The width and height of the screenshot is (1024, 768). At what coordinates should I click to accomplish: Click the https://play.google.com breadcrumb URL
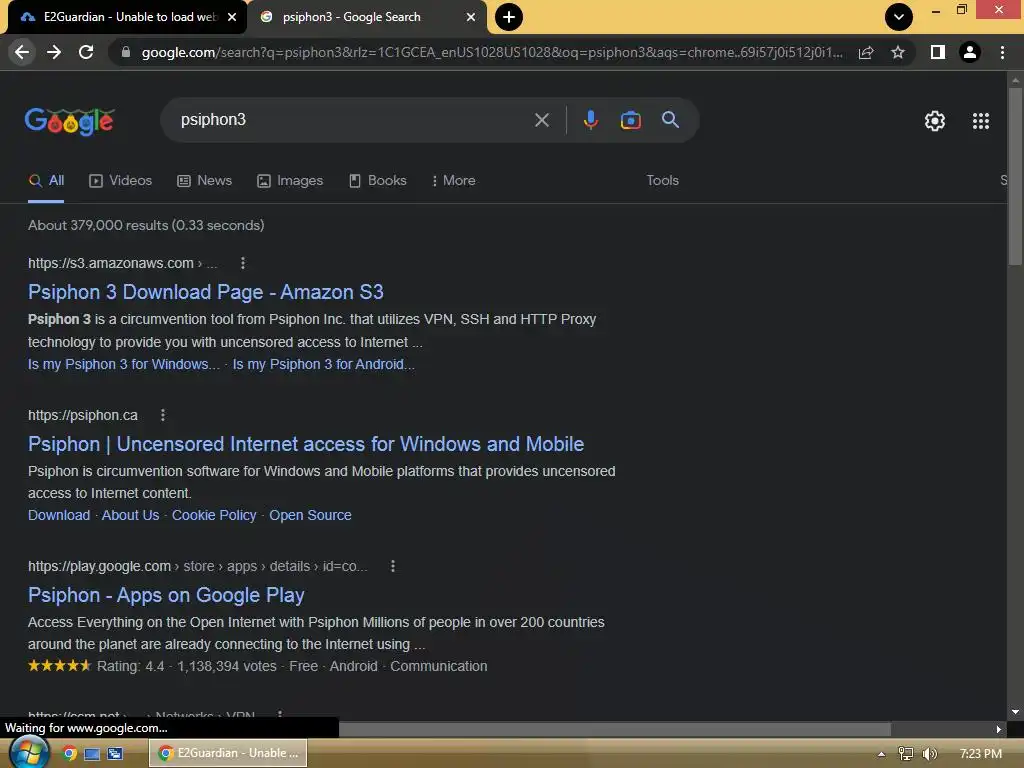coord(197,566)
